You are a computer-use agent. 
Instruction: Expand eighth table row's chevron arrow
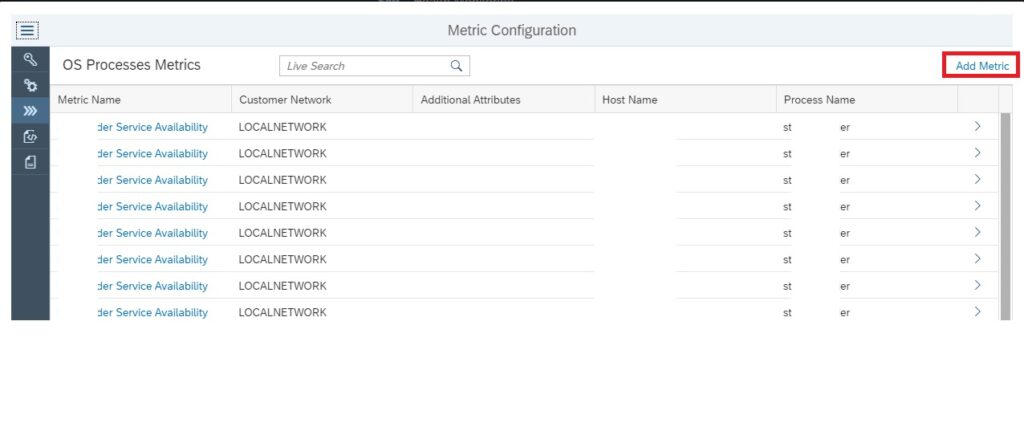[978, 311]
